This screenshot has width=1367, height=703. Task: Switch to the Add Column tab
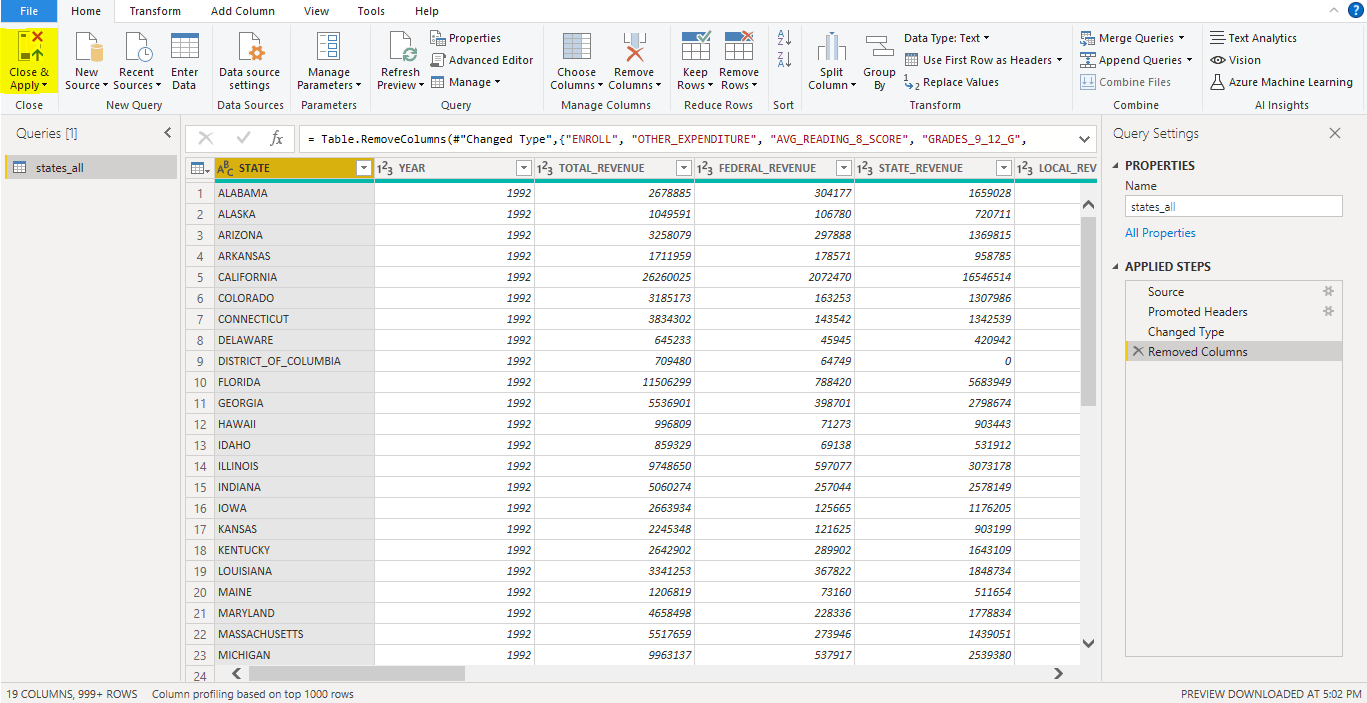tap(242, 11)
